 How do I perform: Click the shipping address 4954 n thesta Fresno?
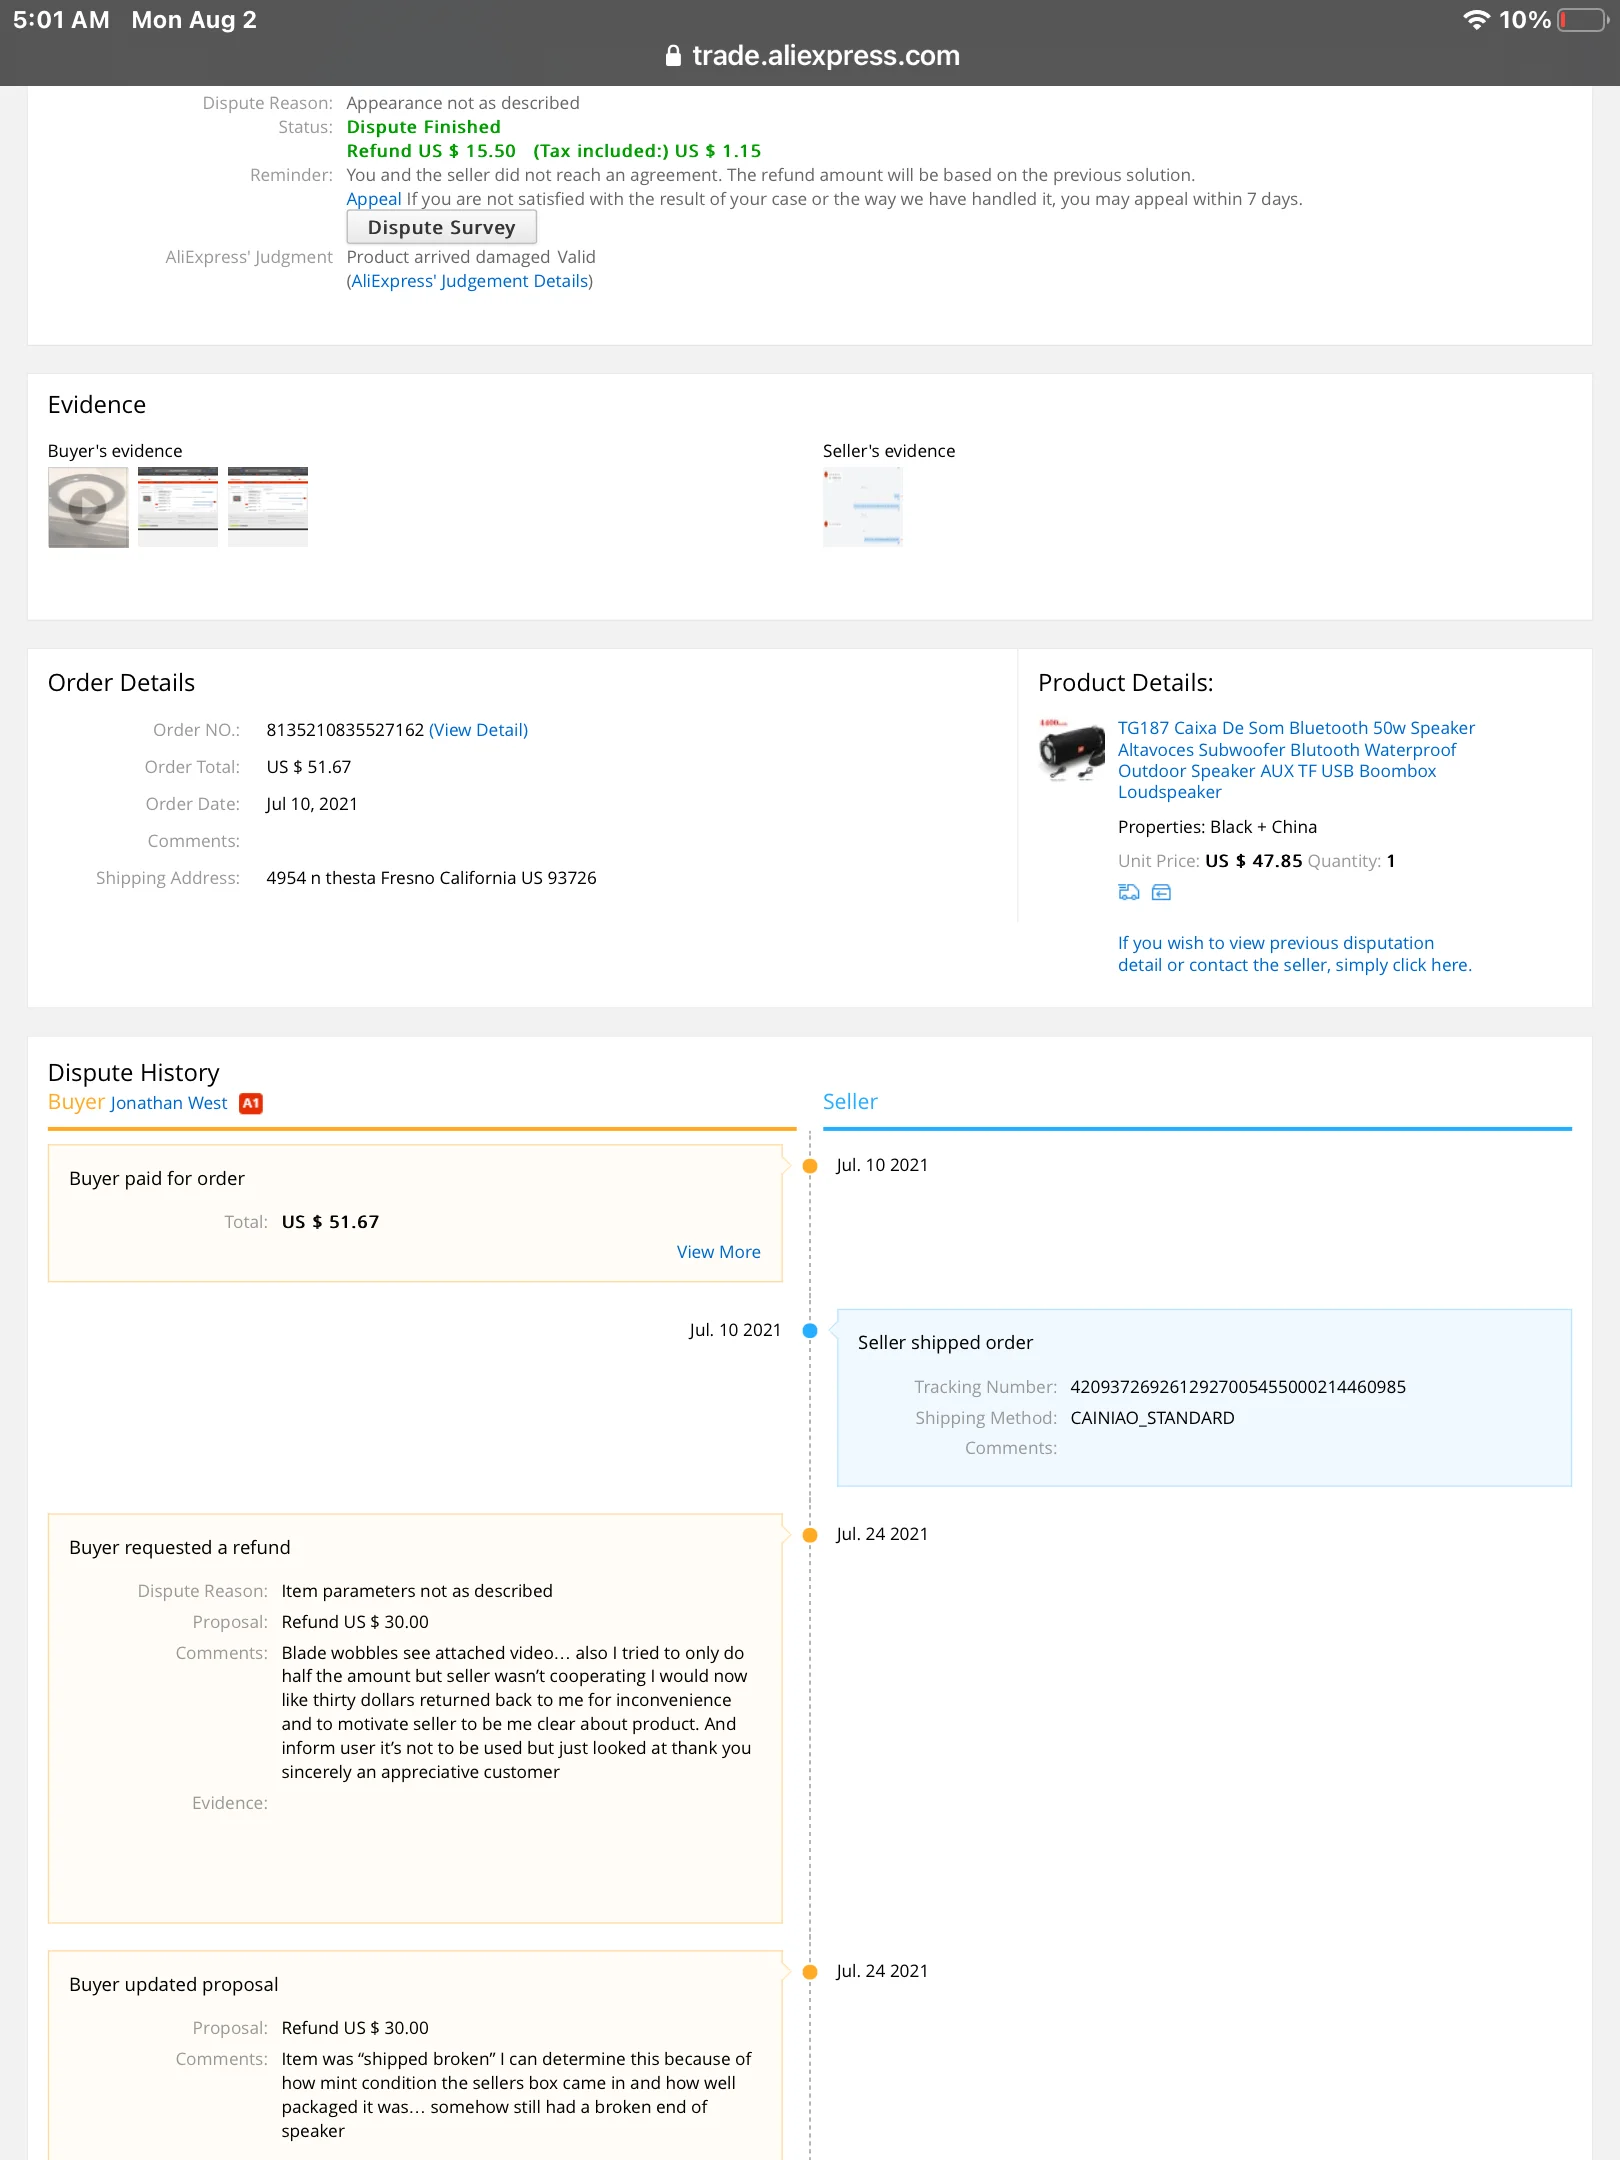tap(431, 878)
